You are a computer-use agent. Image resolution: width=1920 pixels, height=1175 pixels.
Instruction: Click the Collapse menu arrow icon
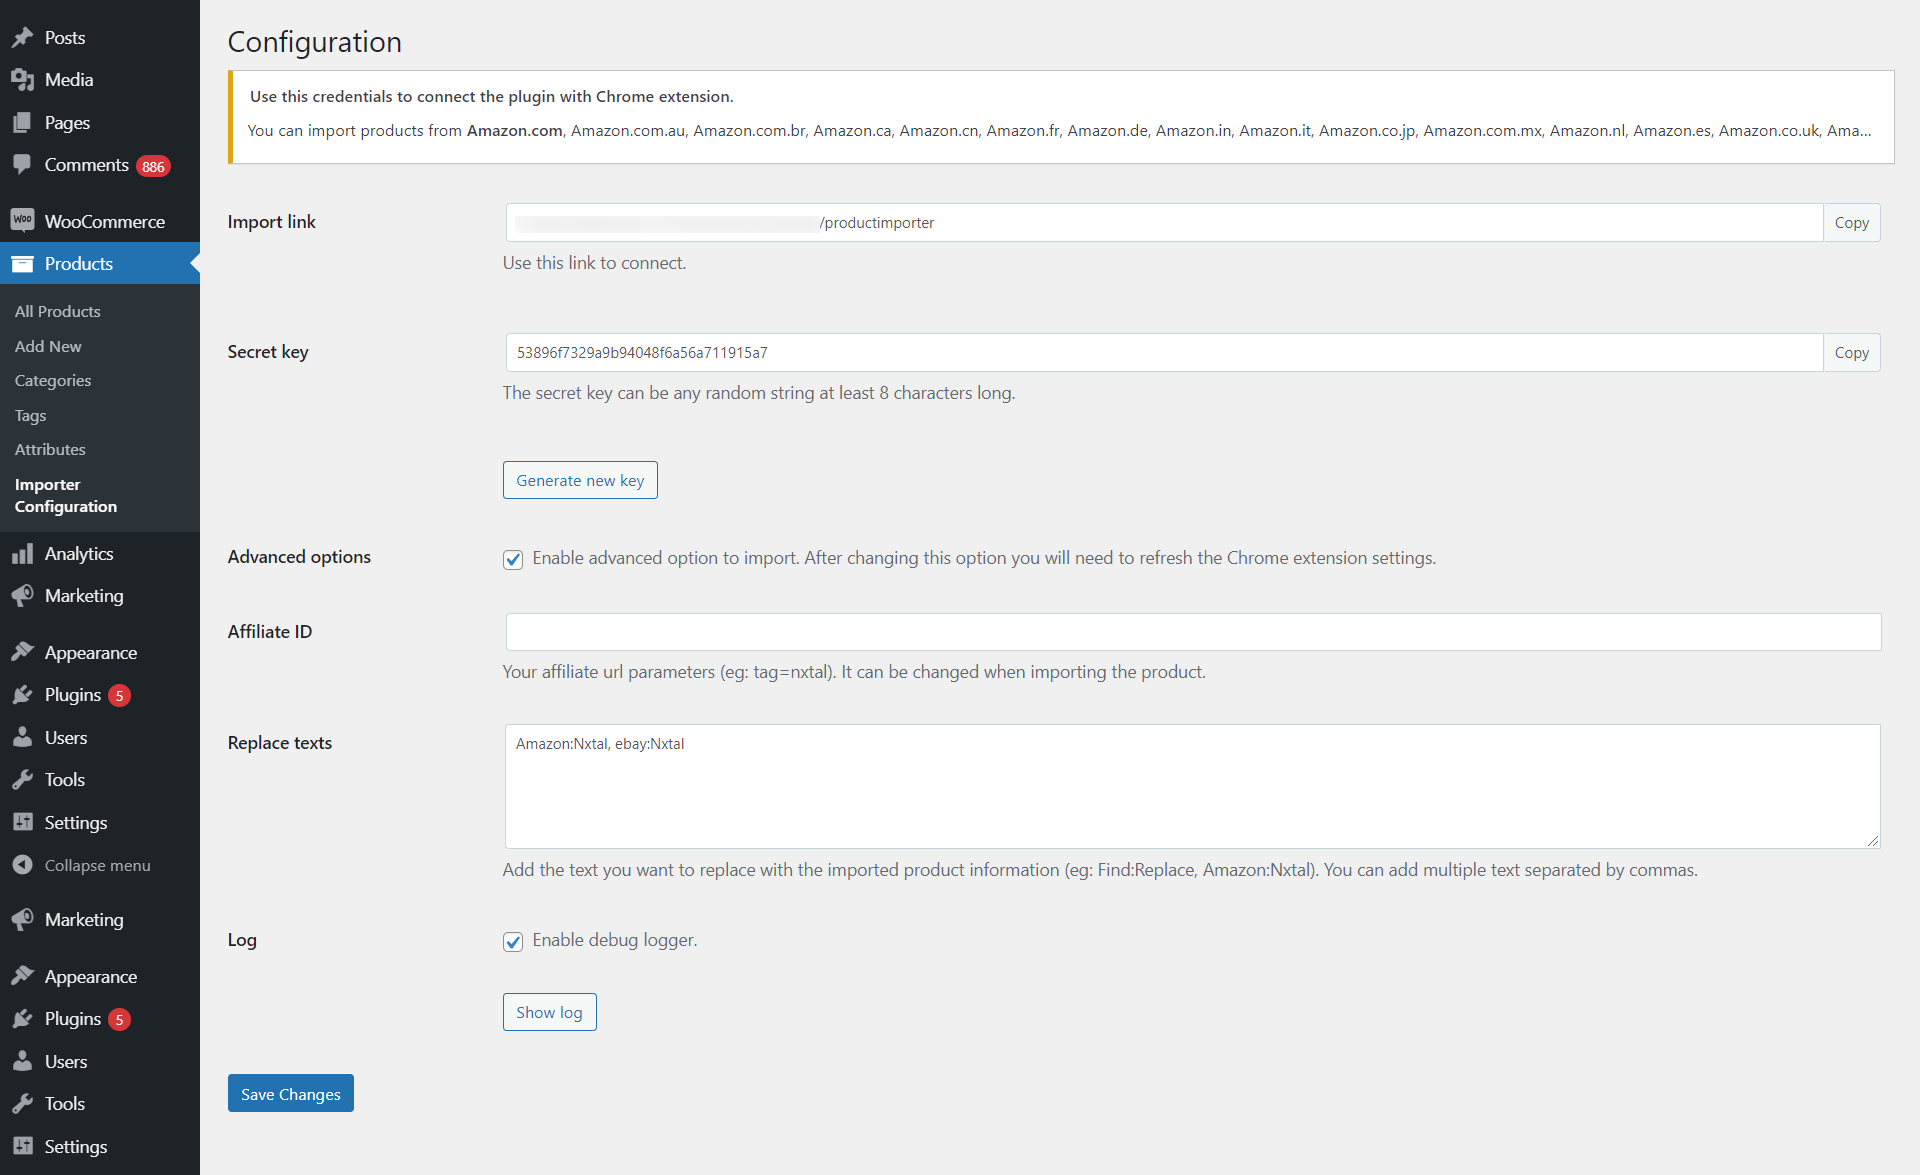[x=22, y=865]
